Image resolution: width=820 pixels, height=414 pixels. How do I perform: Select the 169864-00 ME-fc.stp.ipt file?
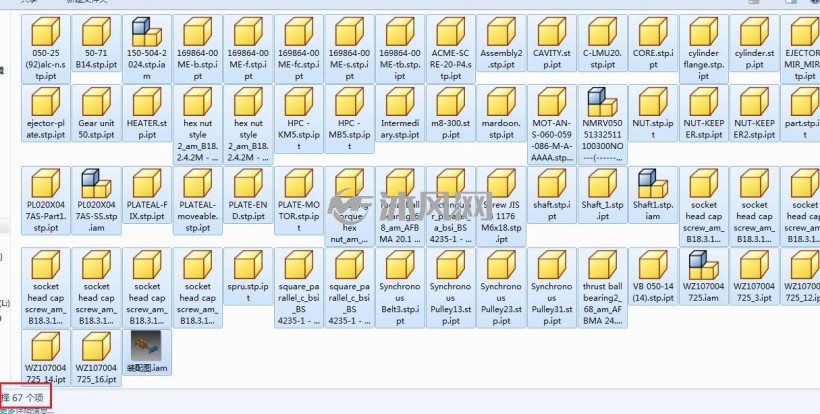[299, 49]
